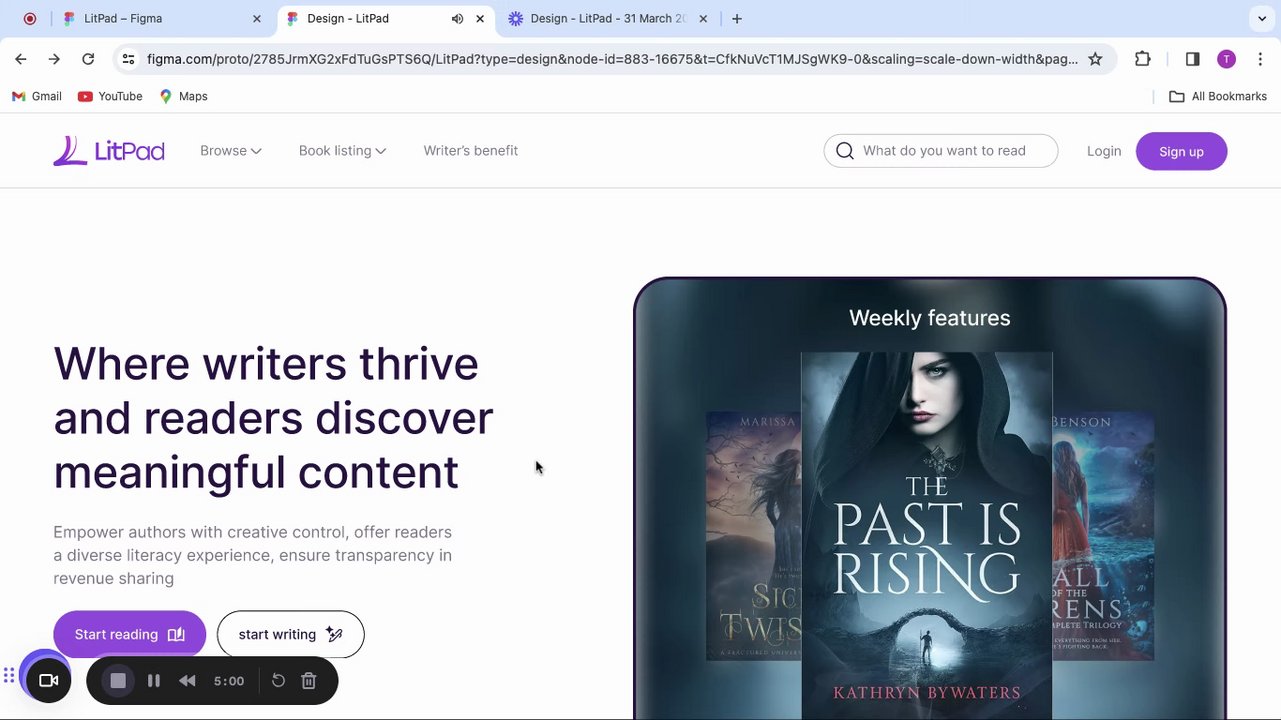Click the 'Empower authors with creative control' paragraph

pyautogui.click(x=253, y=555)
